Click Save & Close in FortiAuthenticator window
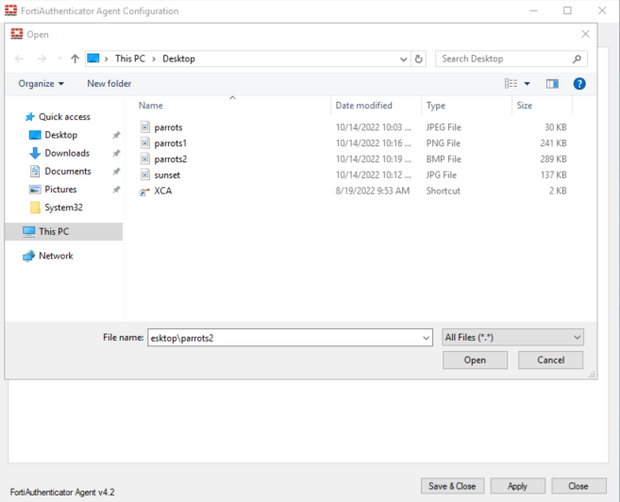620x502 pixels. pos(452,486)
